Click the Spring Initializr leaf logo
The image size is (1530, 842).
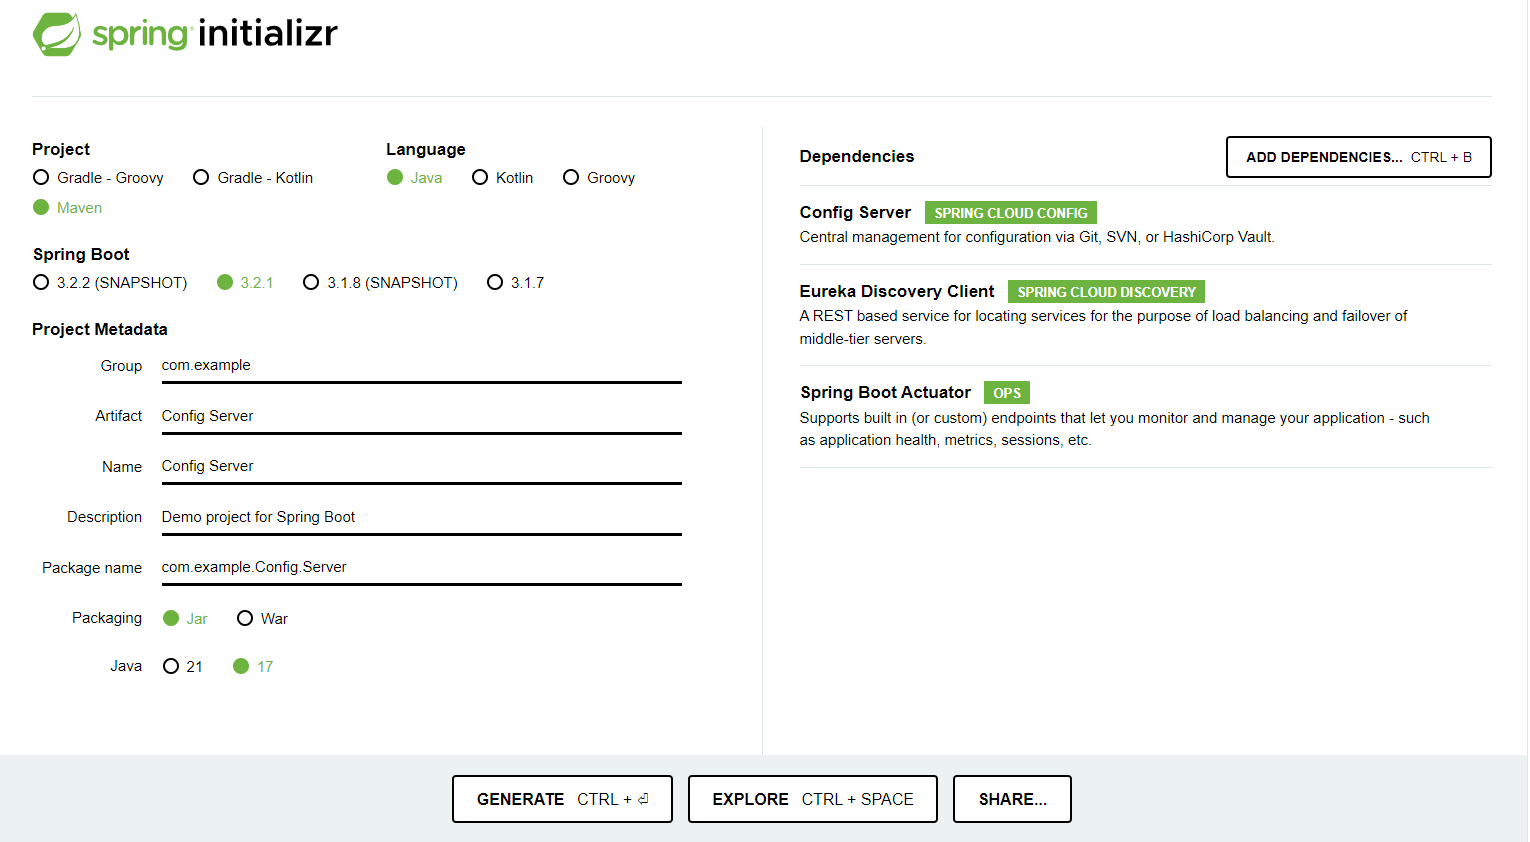pos(57,34)
